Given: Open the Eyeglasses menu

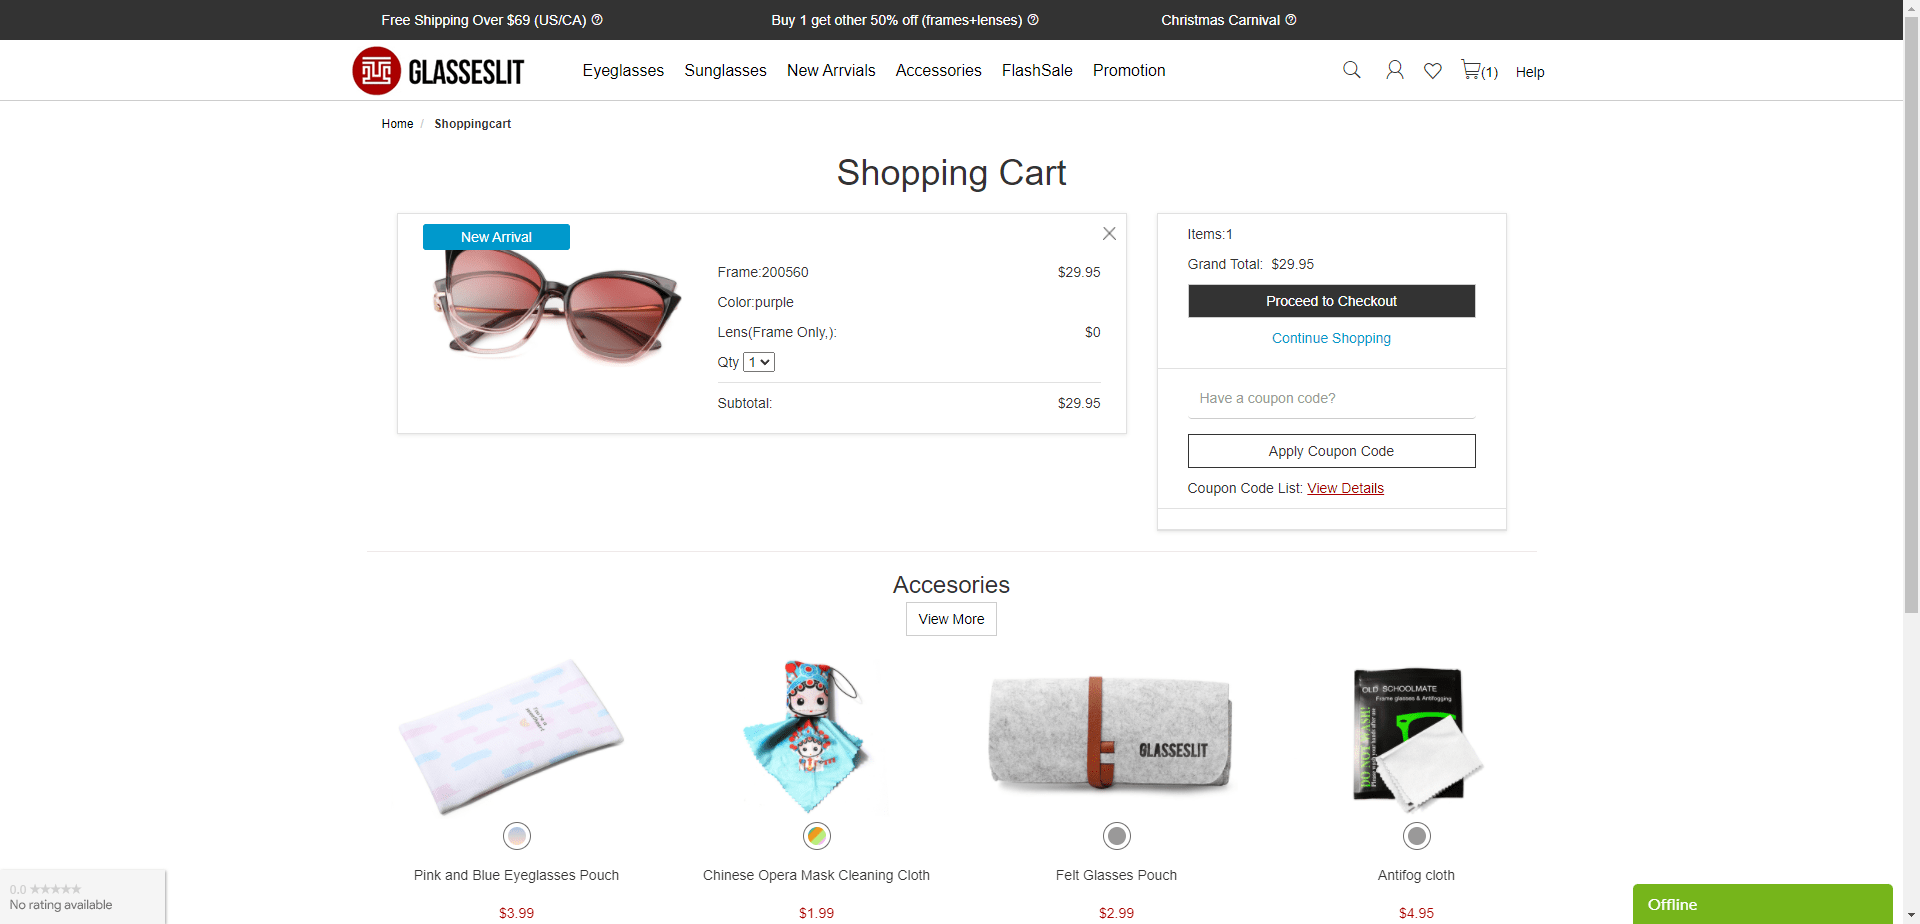Looking at the screenshot, I should coord(623,70).
